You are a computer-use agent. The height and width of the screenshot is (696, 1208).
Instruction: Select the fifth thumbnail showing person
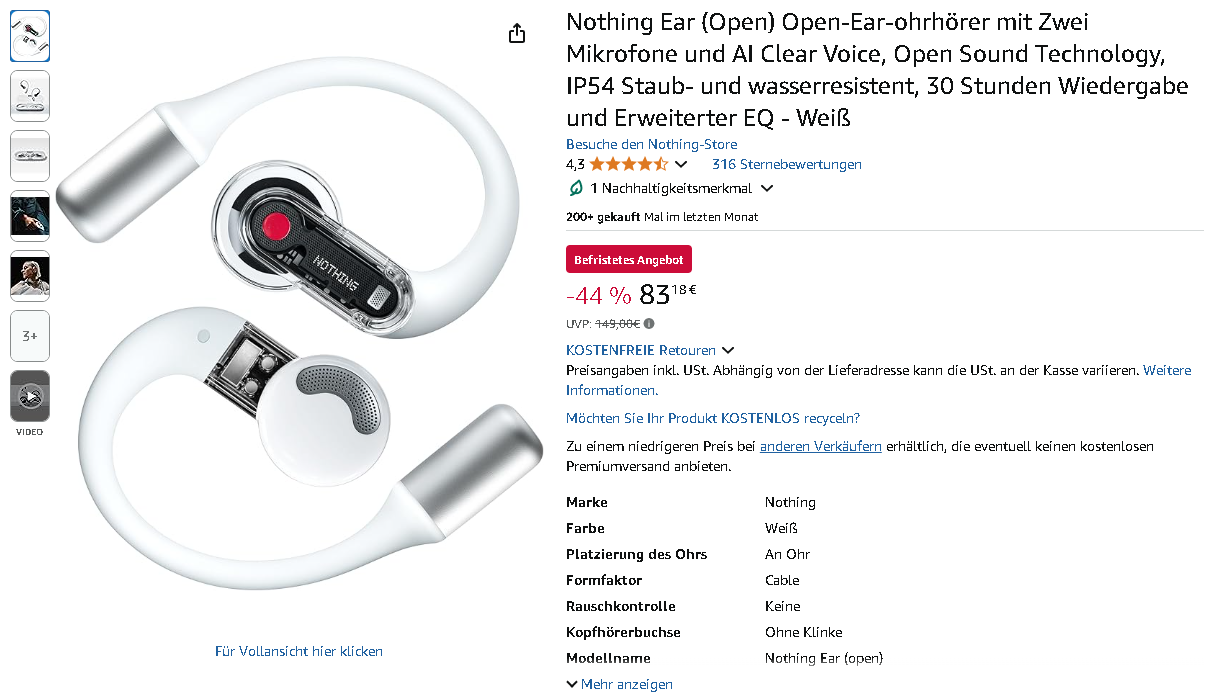pyautogui.click(x=30, y=276)
